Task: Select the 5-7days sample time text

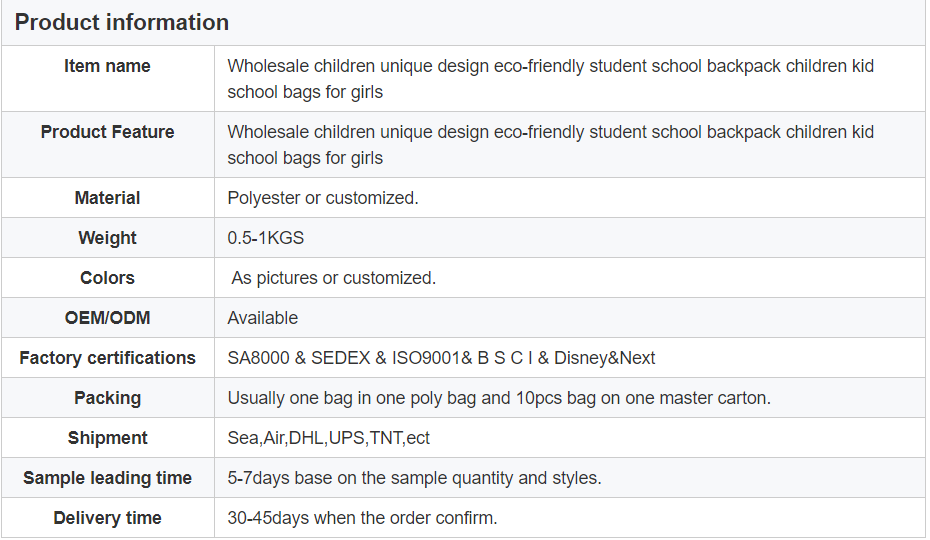Action: click(x=414, y=478)
